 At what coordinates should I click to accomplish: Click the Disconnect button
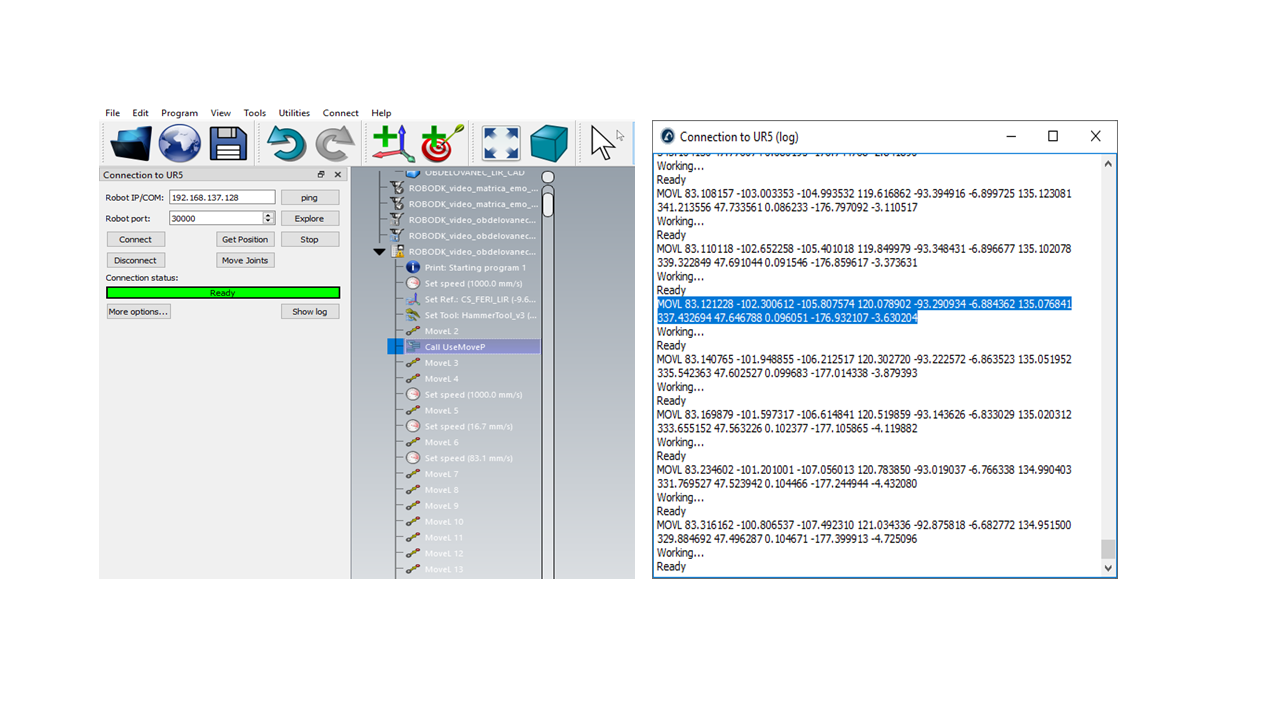coord(135,260)
